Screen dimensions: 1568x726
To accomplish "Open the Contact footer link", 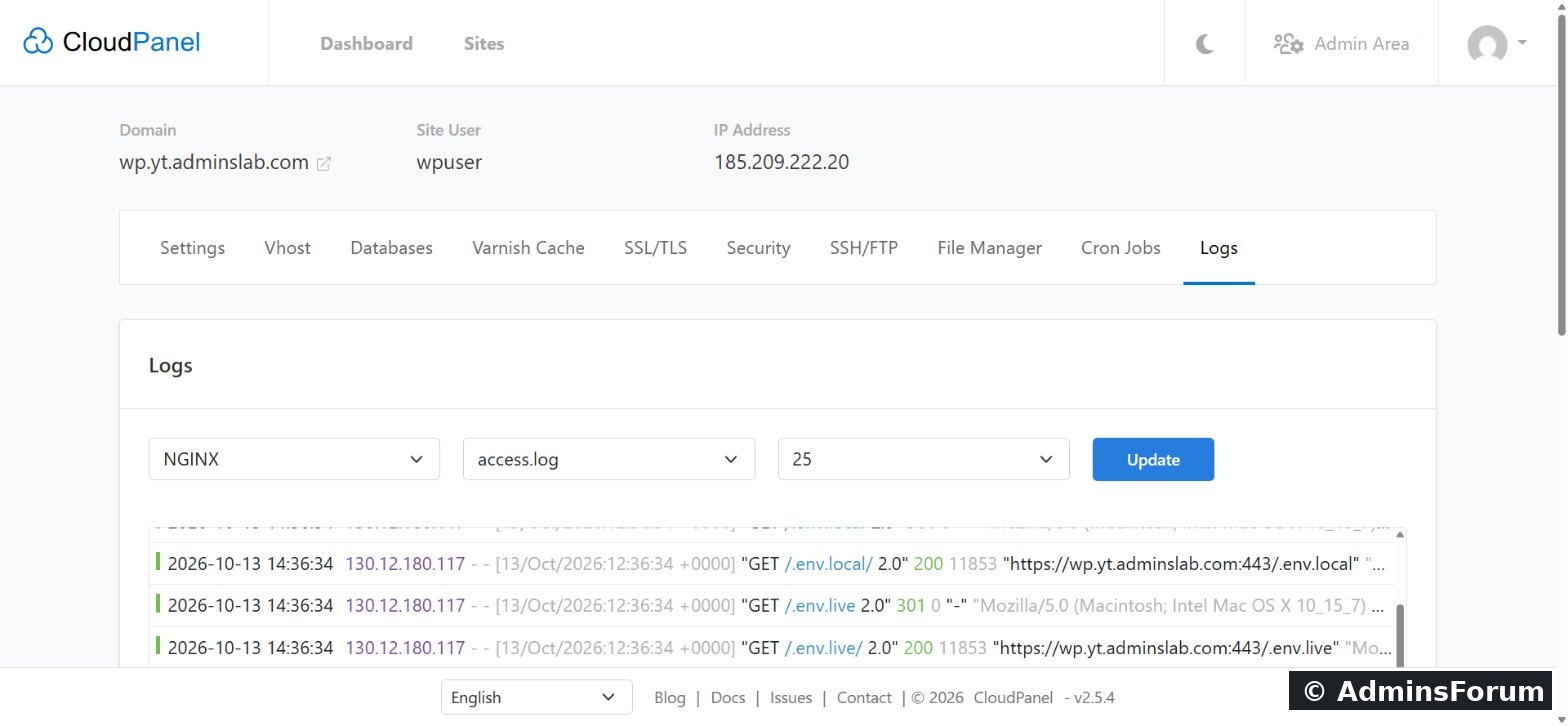I will click(x=864, y=698).
